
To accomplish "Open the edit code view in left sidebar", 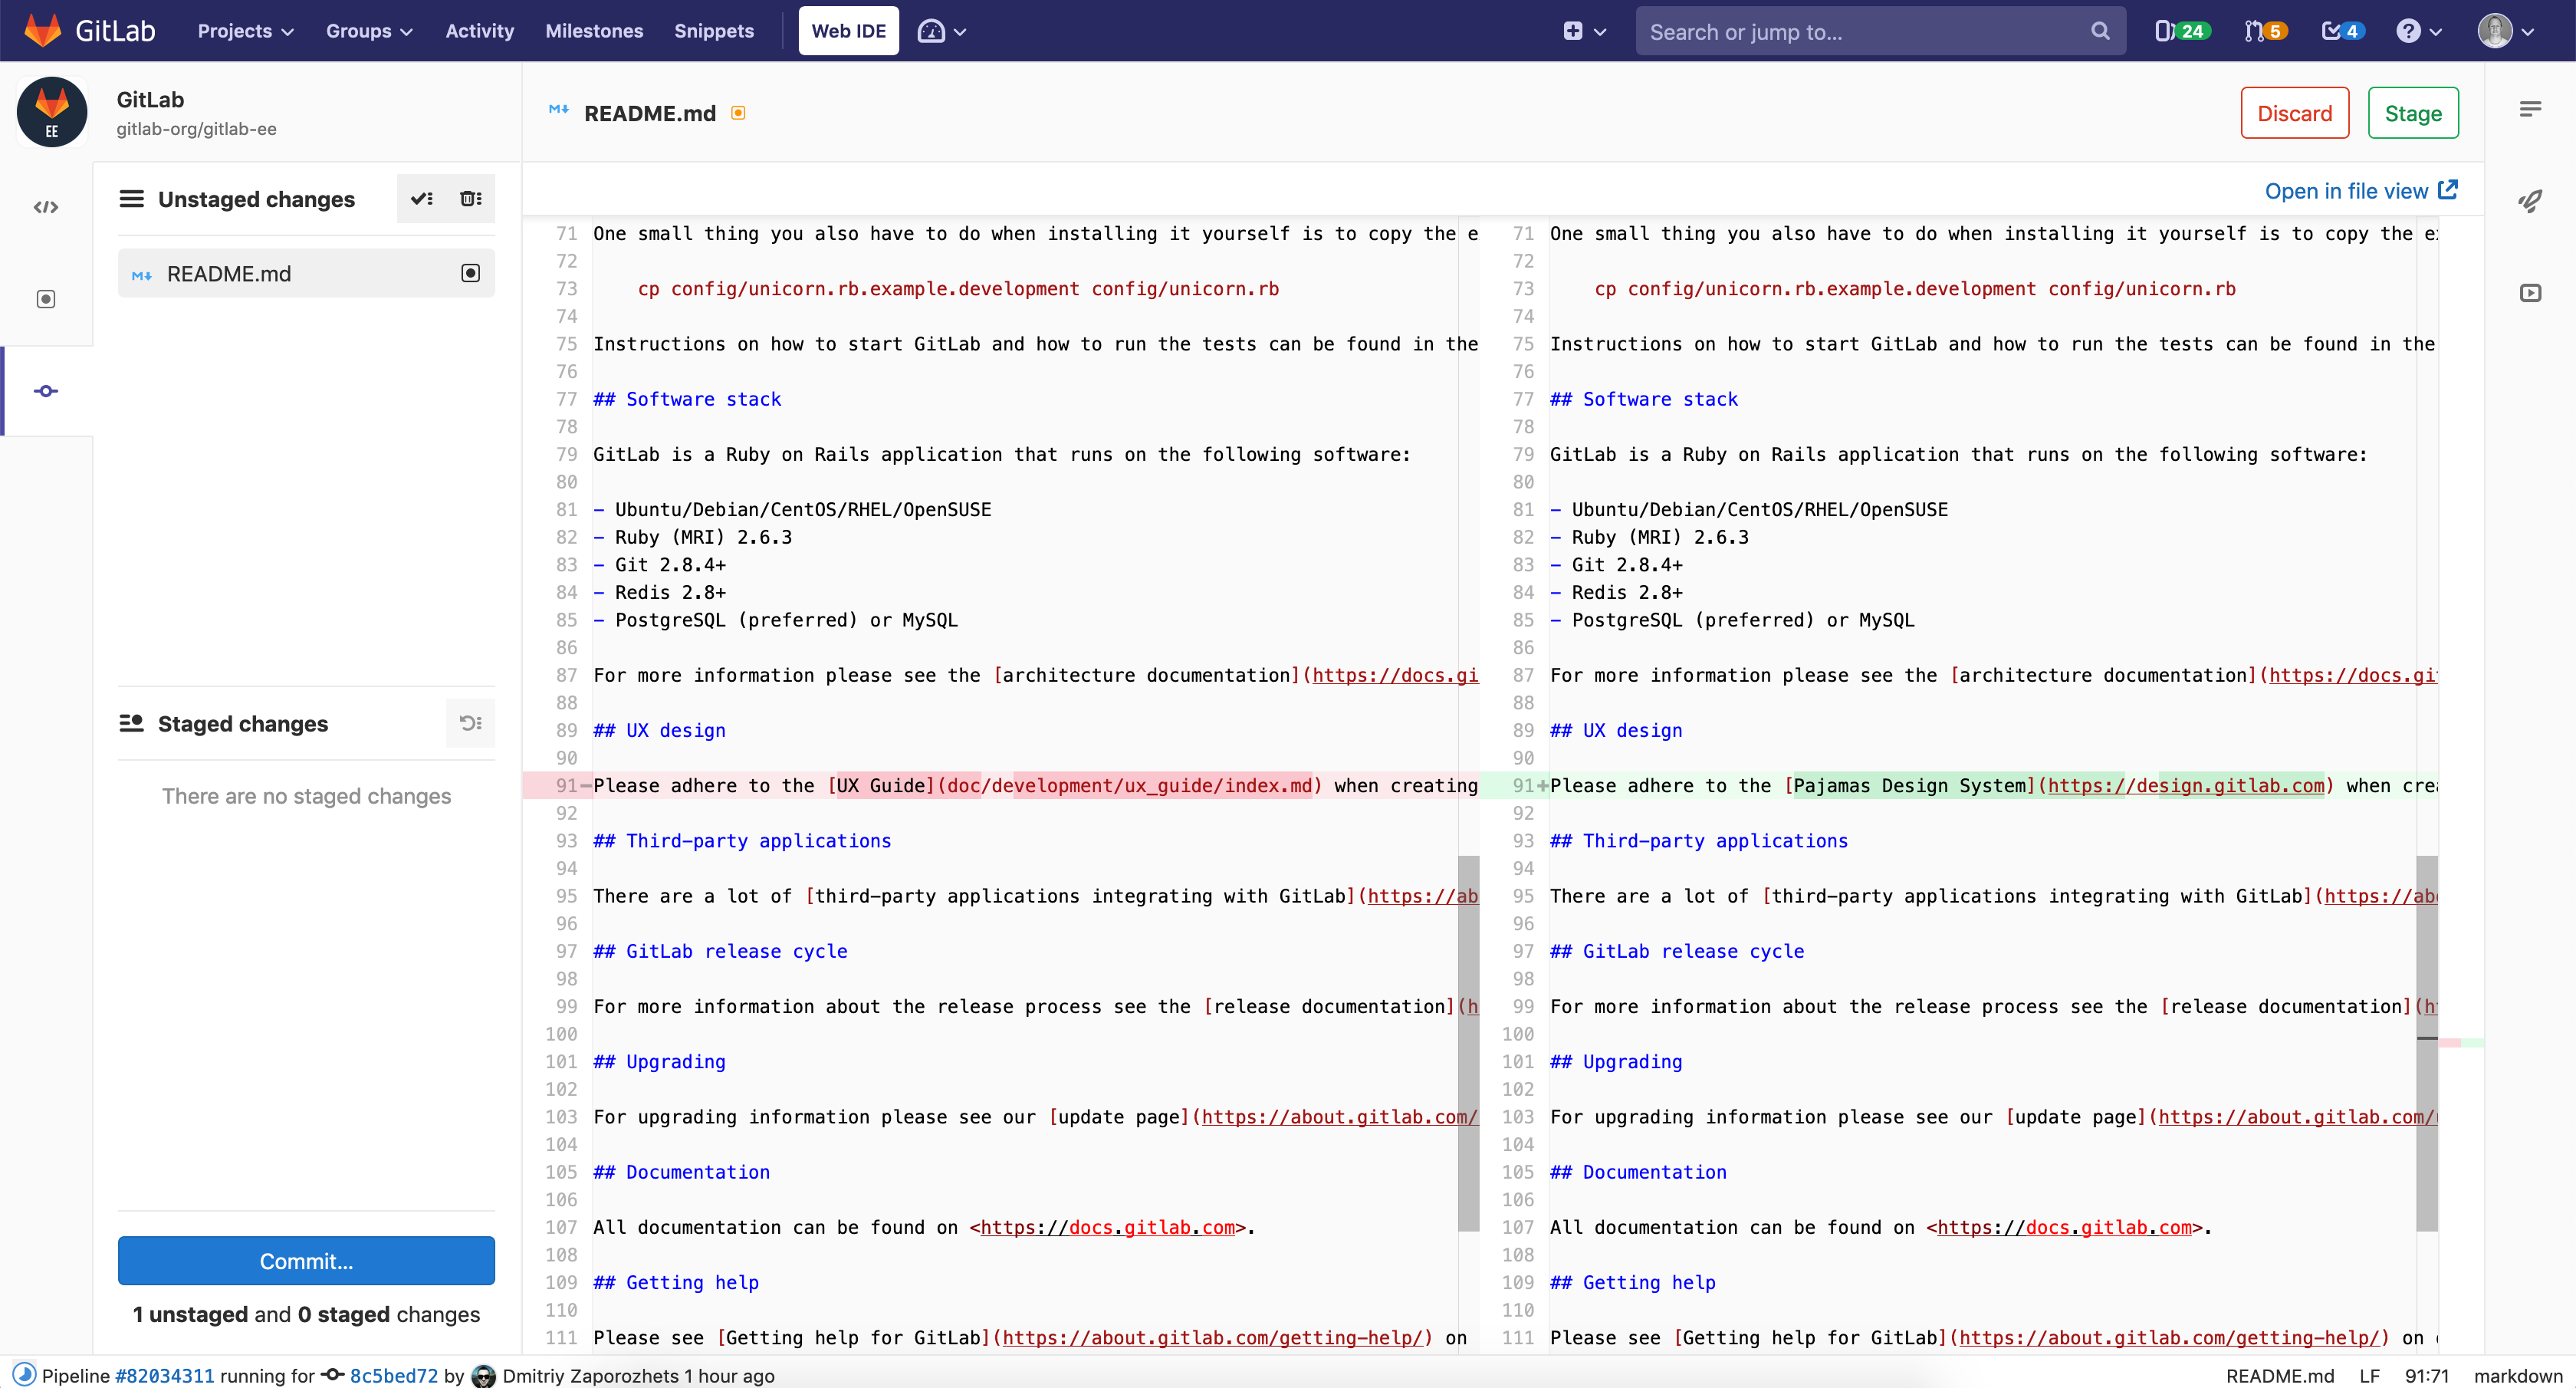I will 46,207.
